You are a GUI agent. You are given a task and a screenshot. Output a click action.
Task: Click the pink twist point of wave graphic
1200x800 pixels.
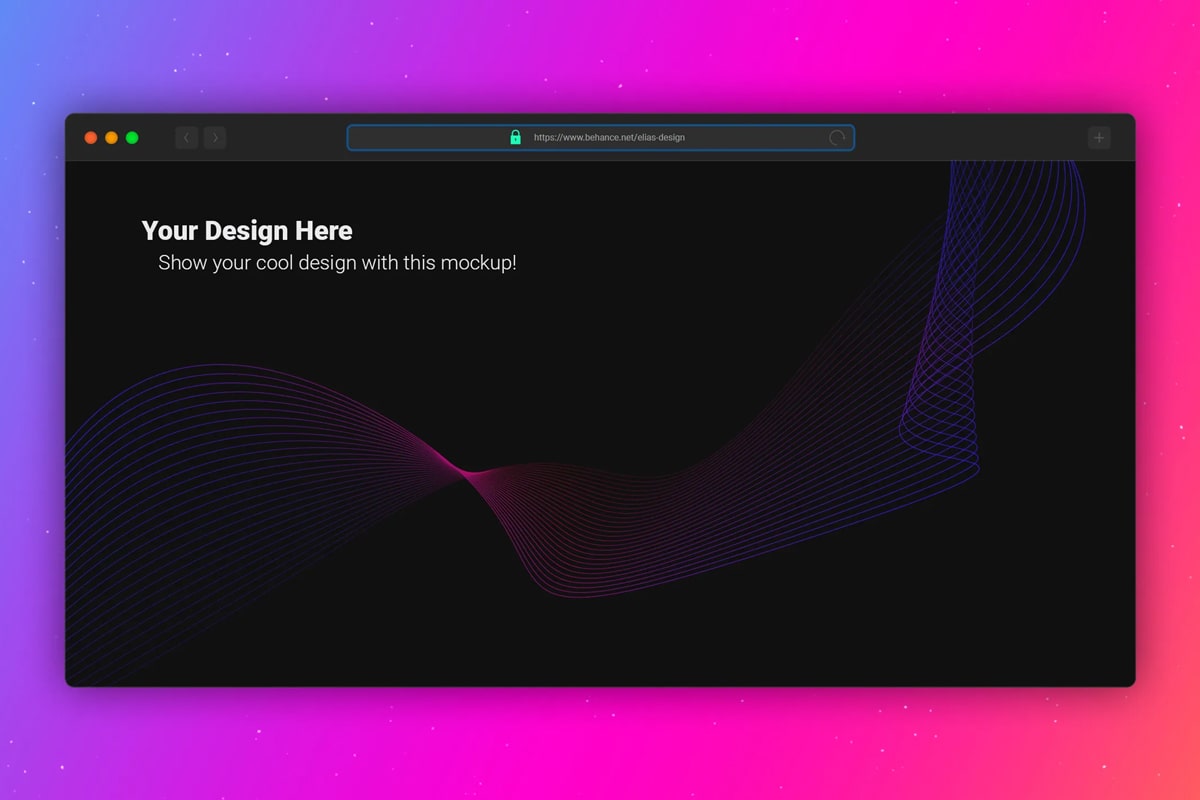click(x=466, y=471)
